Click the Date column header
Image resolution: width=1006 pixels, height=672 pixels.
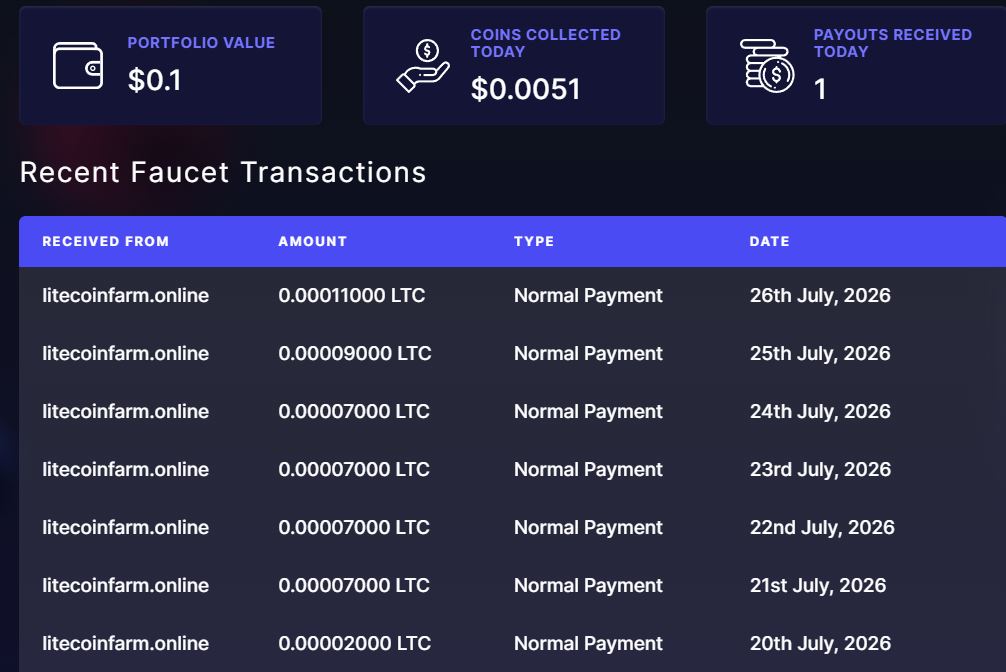click(x=769, y=241)
